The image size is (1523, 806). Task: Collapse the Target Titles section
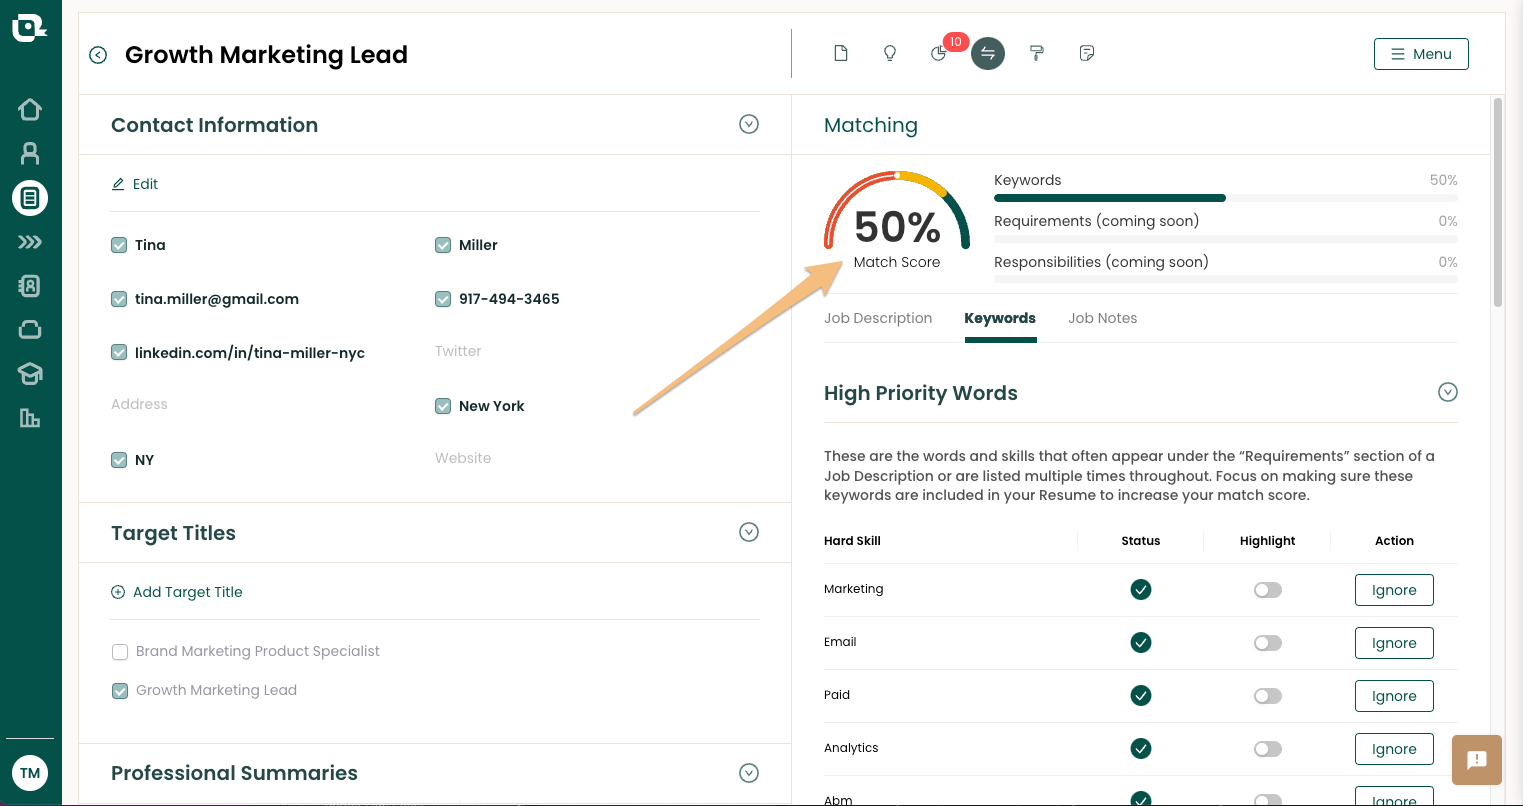click(749, 532)
